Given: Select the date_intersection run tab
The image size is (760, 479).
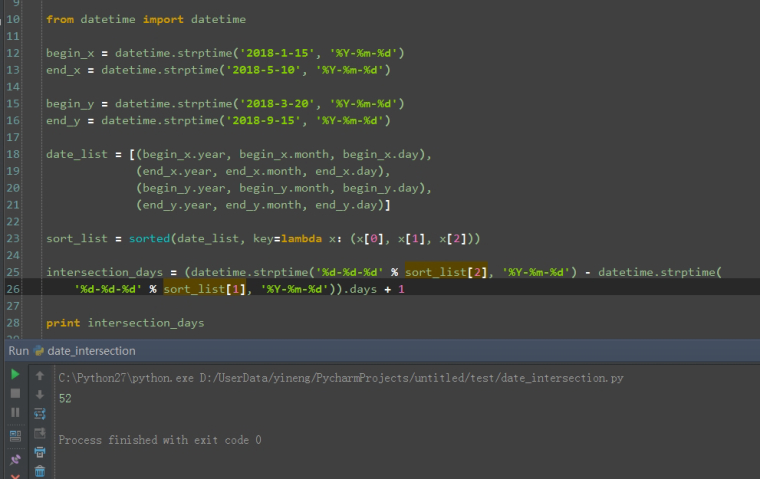Looking at the screenshot, I should click(84, 351).
